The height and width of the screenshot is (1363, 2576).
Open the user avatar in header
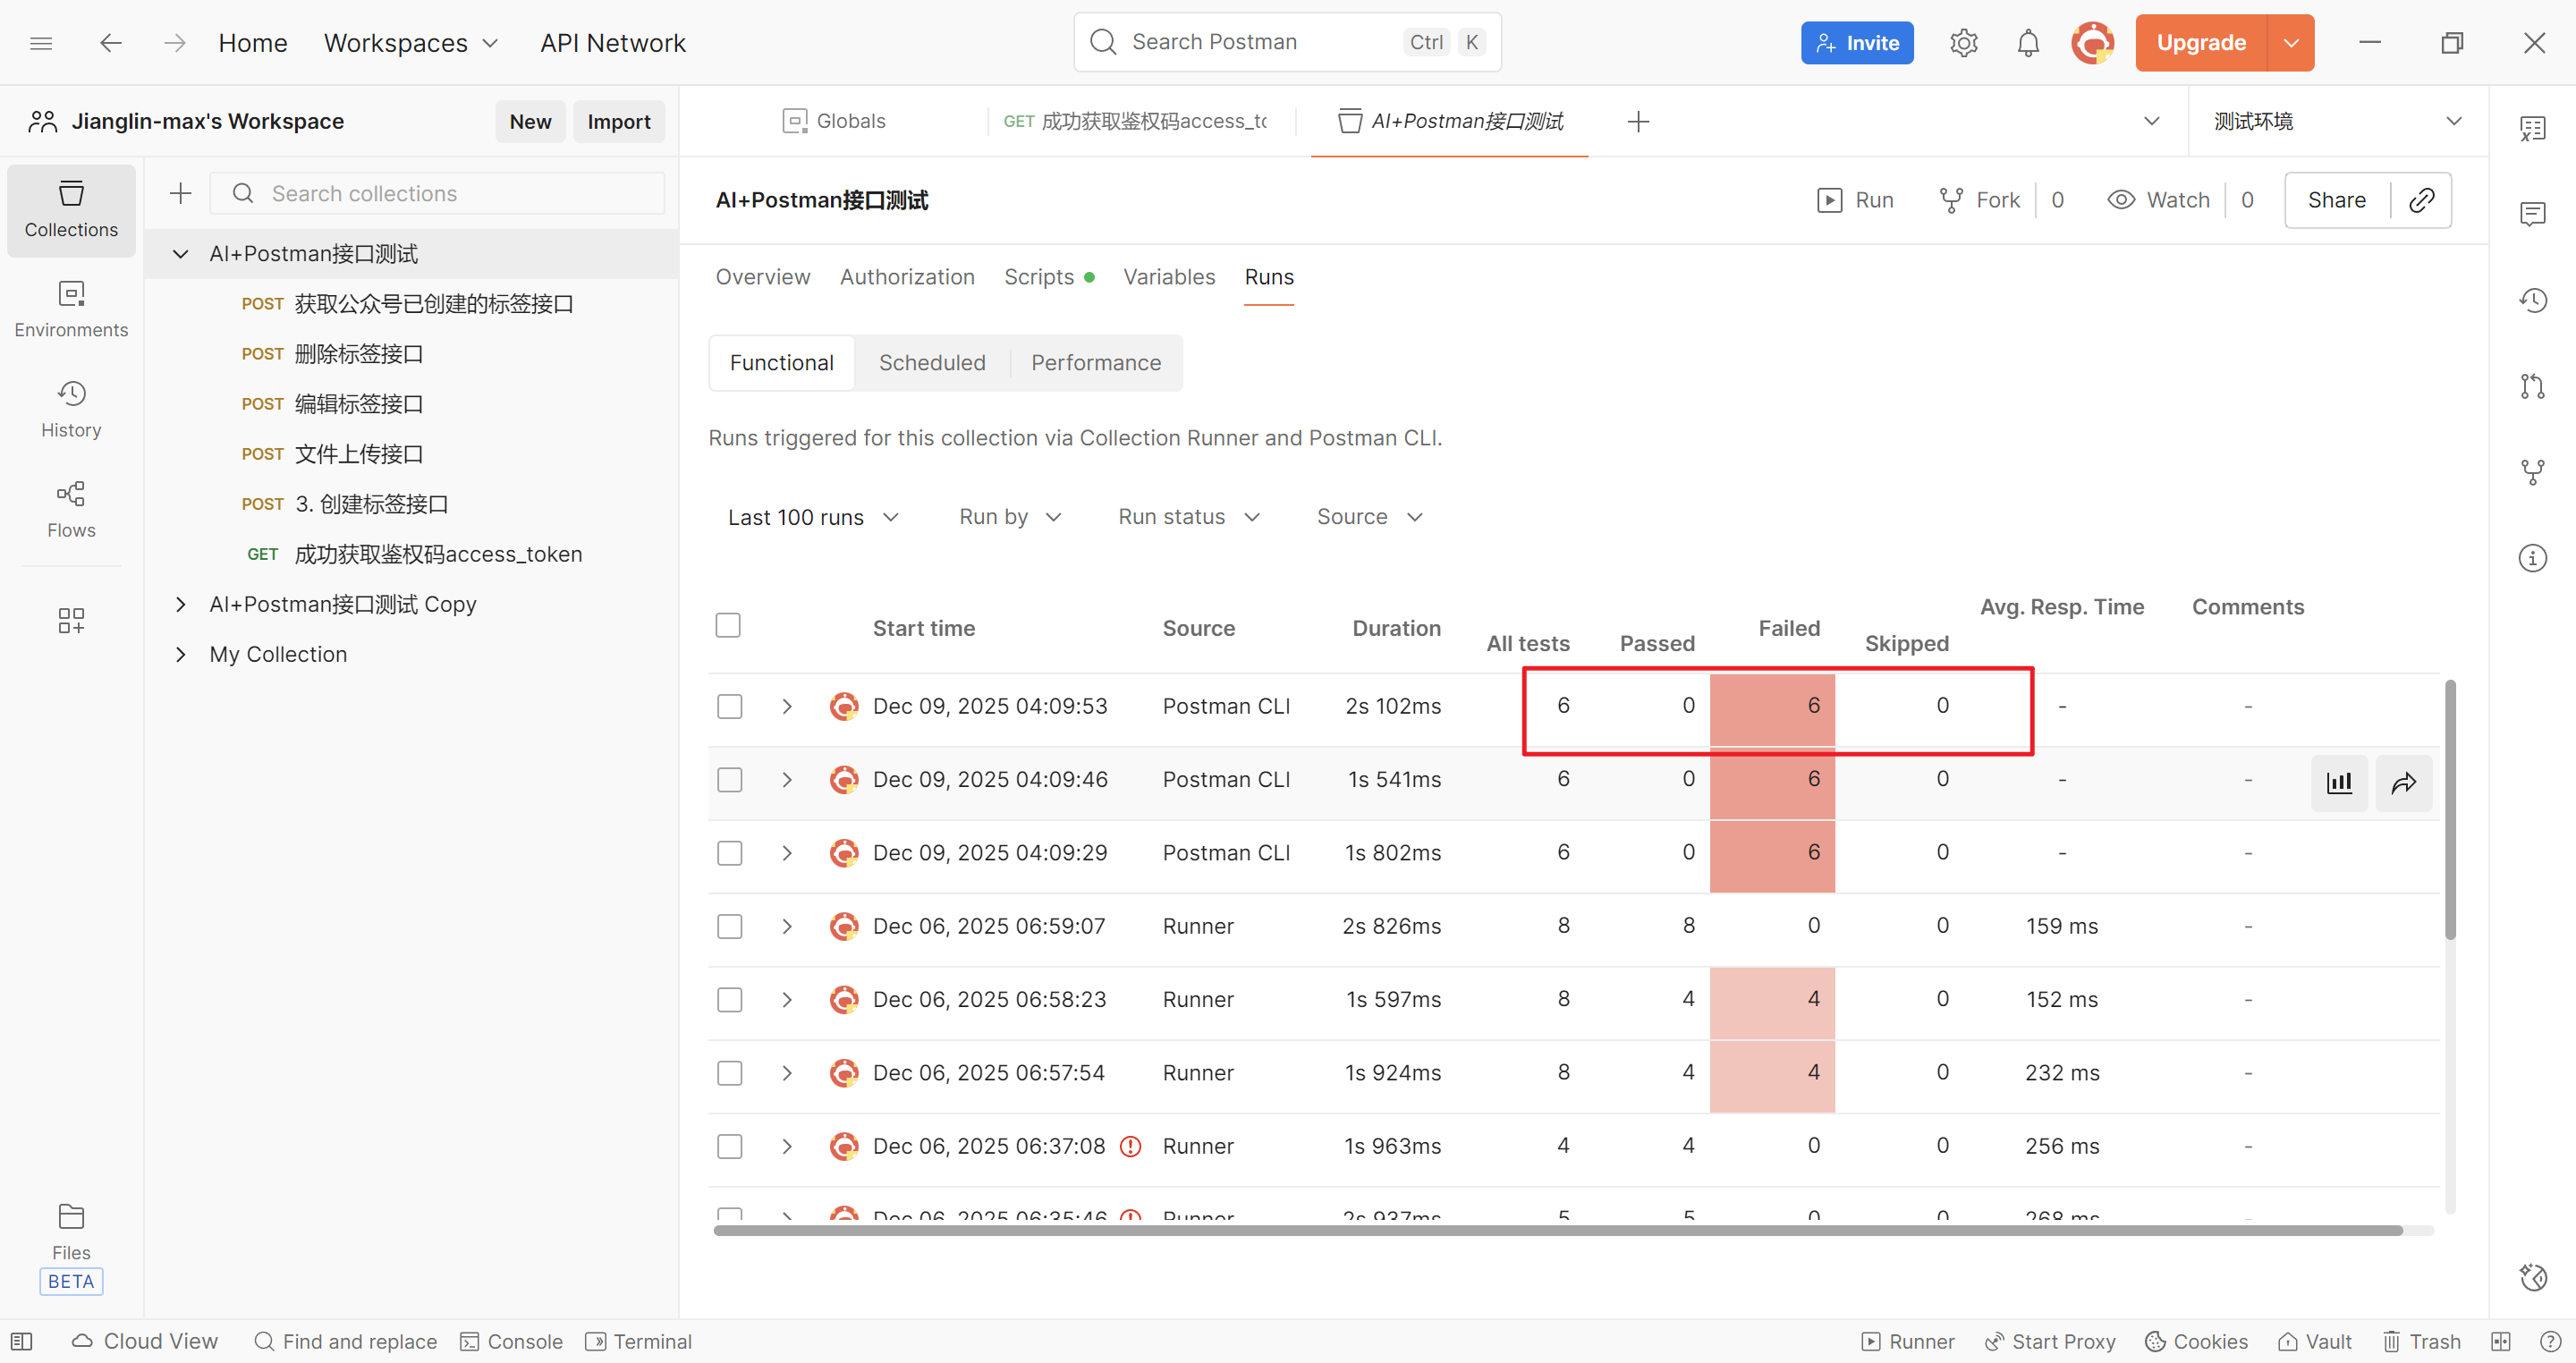click(x=2092, y=43)
